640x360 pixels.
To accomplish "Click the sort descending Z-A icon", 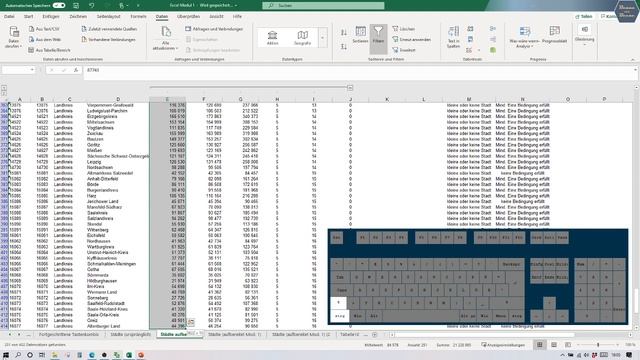I will [344, 47].
